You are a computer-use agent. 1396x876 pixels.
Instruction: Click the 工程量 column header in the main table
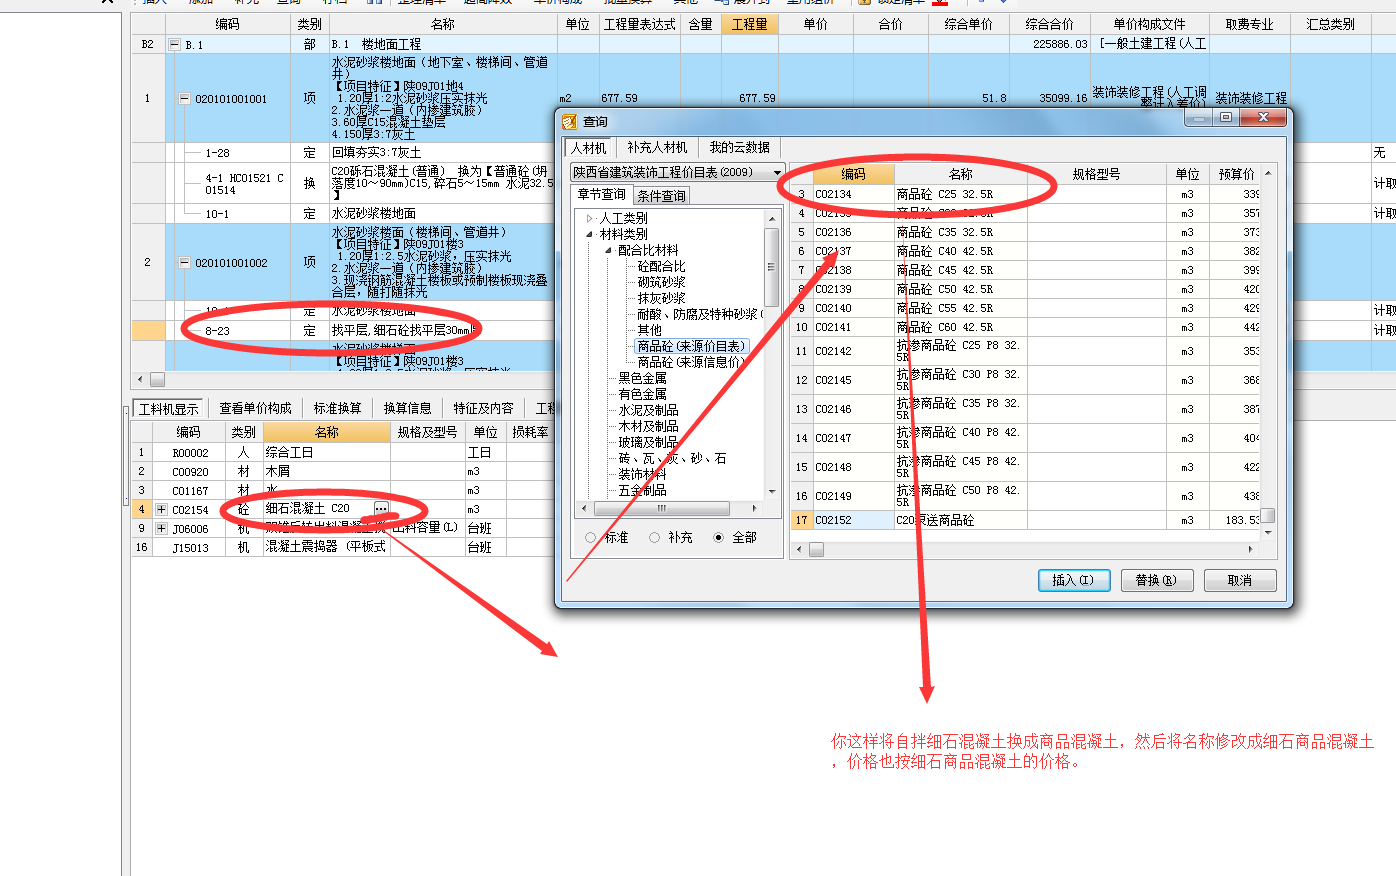pos(749,24)
